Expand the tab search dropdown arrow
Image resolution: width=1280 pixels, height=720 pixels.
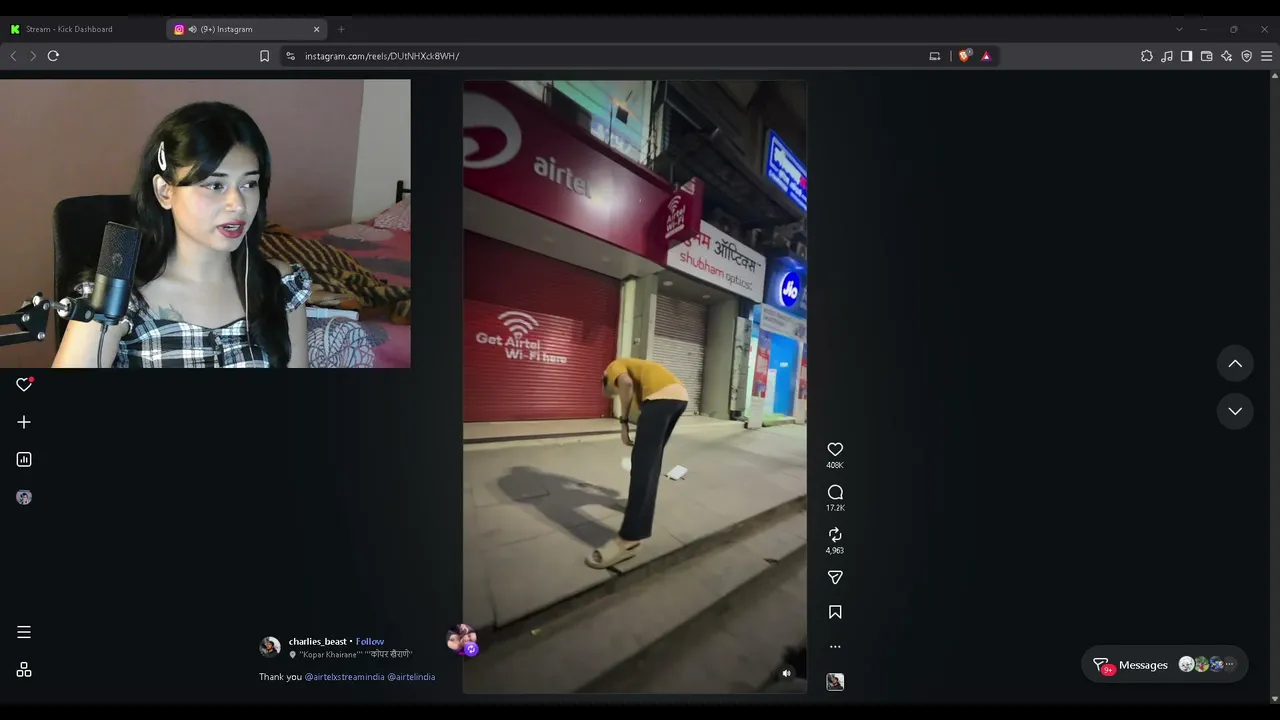pos(1179,29)
